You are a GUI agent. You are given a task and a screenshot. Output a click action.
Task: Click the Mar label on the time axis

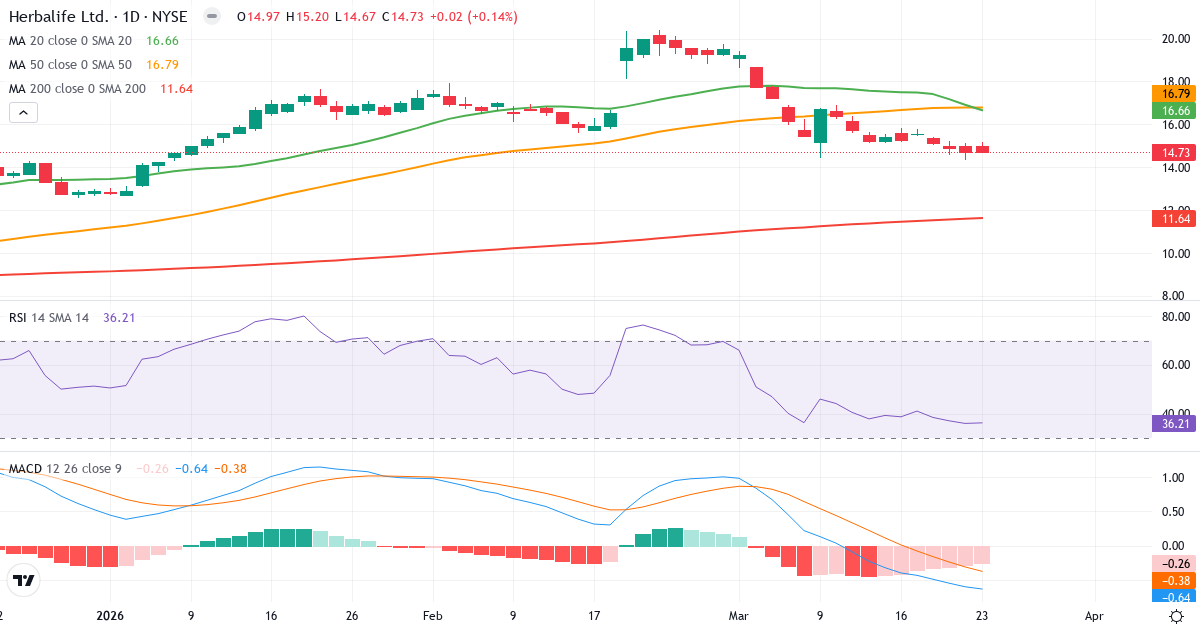739,617
